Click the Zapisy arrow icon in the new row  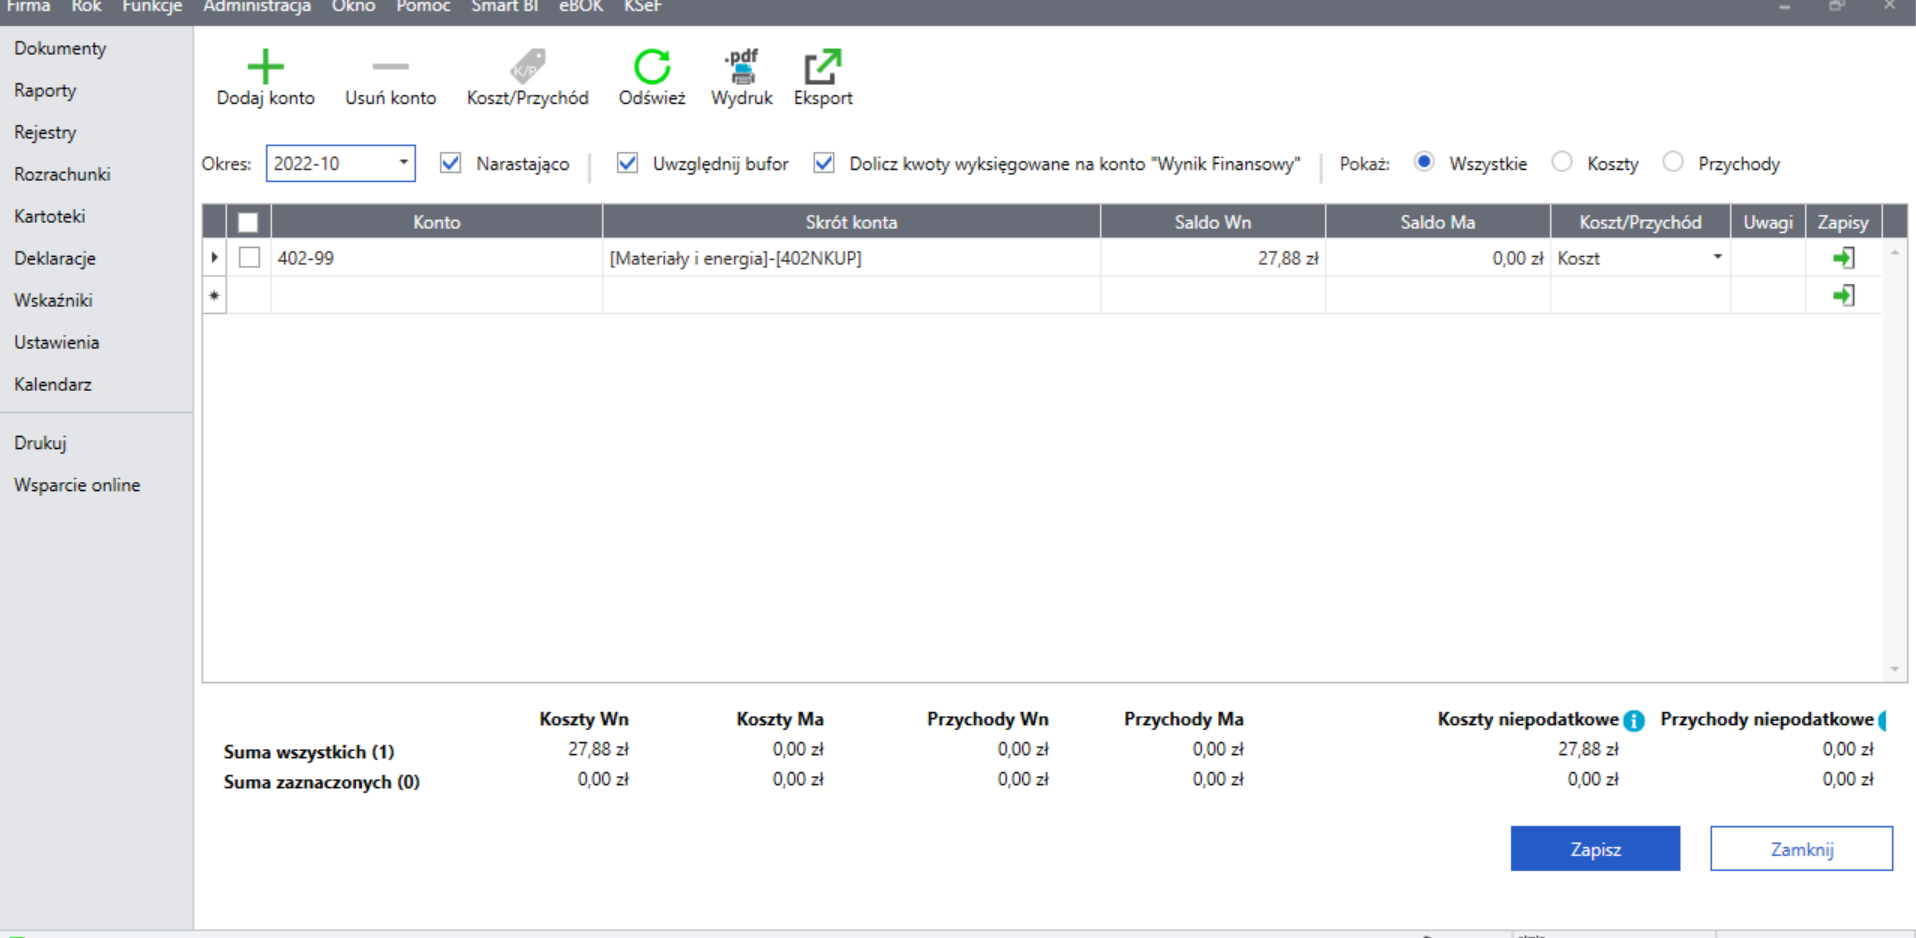[x=1843, y=295]
